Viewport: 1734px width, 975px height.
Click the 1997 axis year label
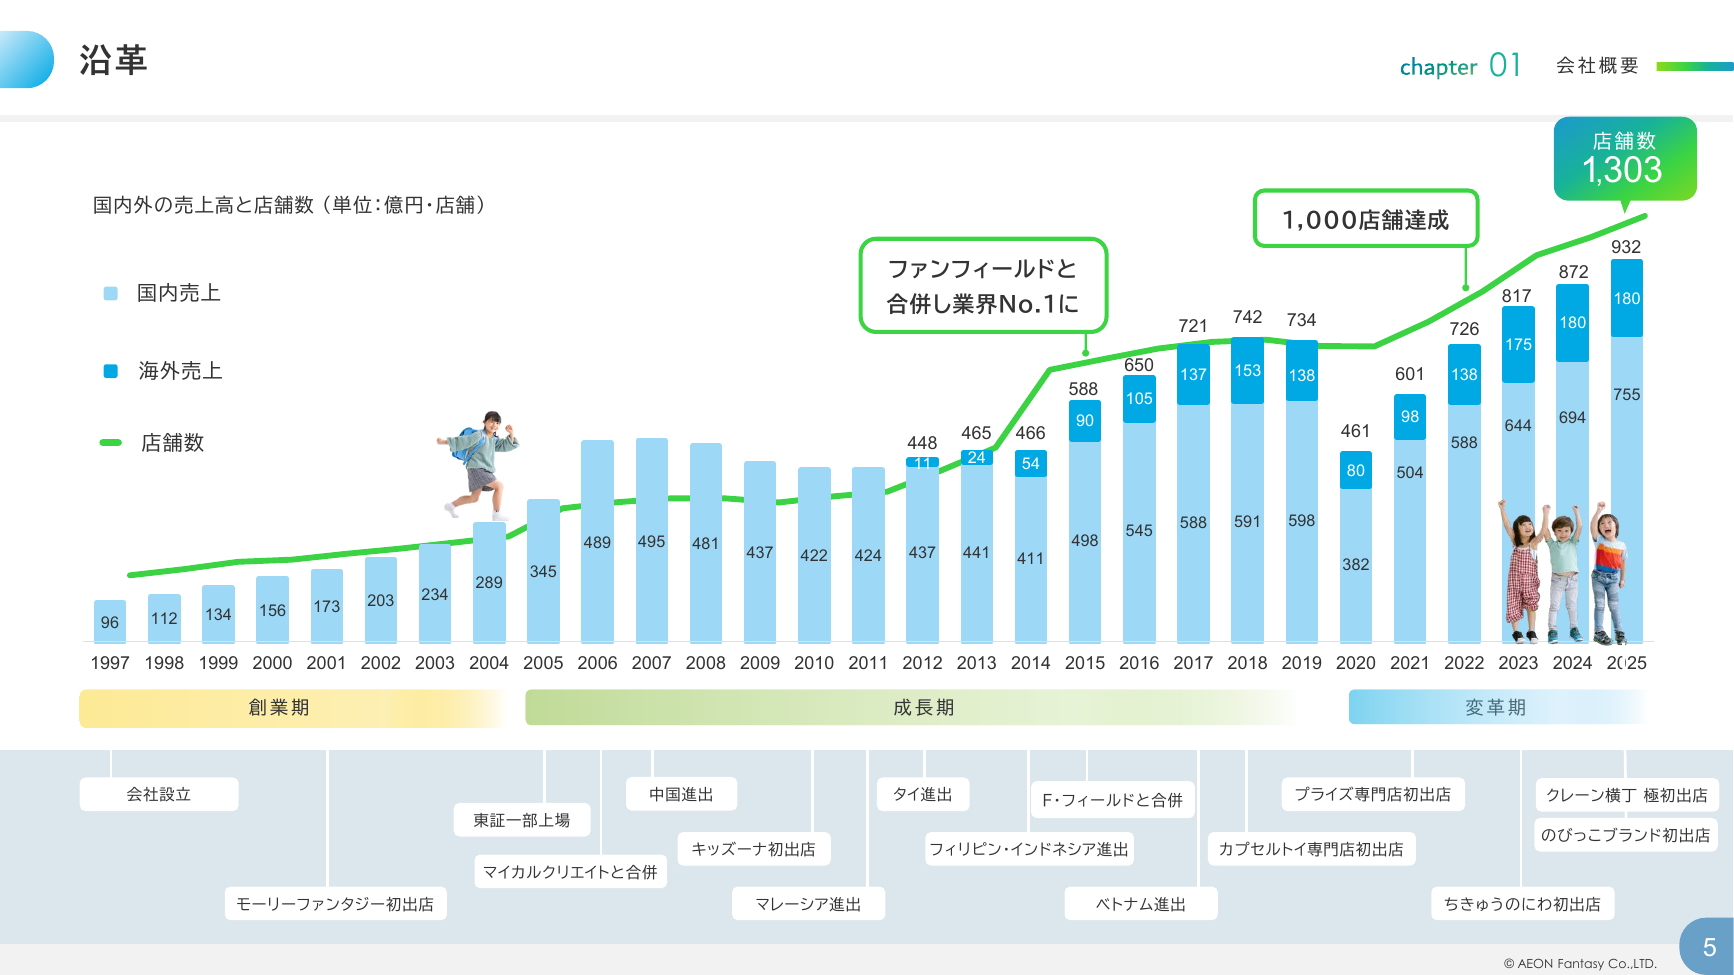(x=110, y=663)
